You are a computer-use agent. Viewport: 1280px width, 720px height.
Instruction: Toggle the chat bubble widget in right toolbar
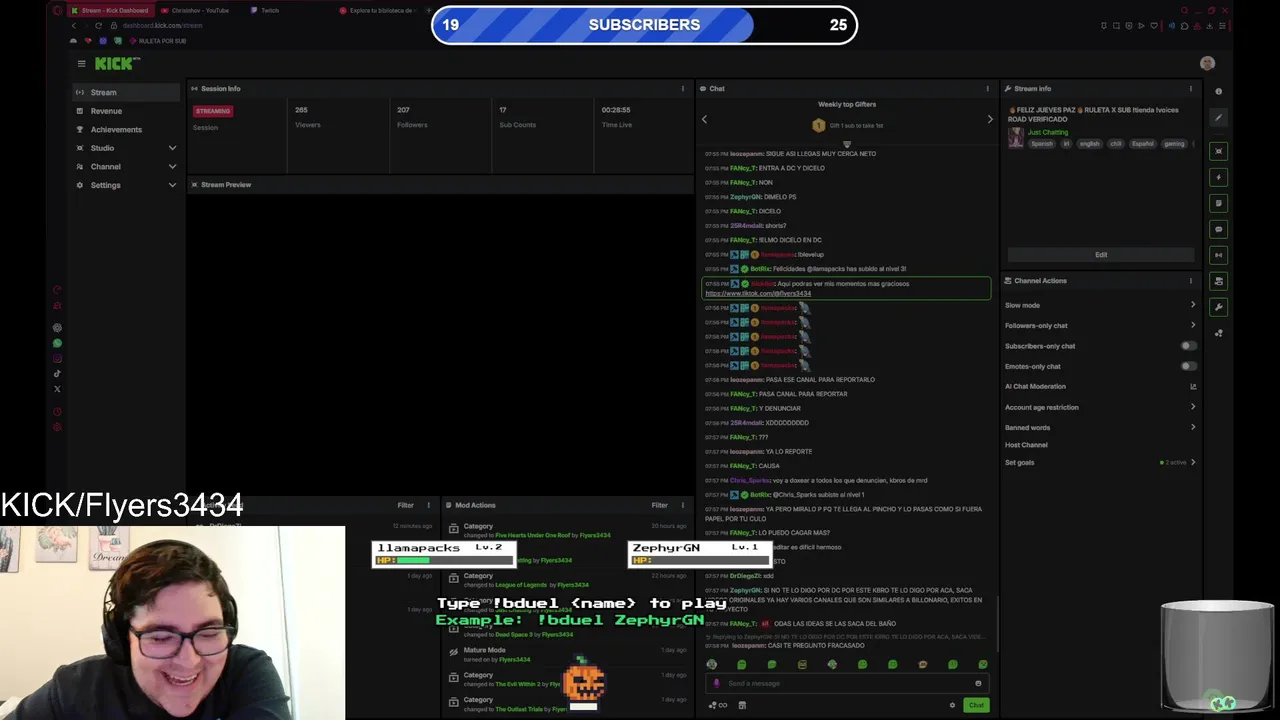1218,229
